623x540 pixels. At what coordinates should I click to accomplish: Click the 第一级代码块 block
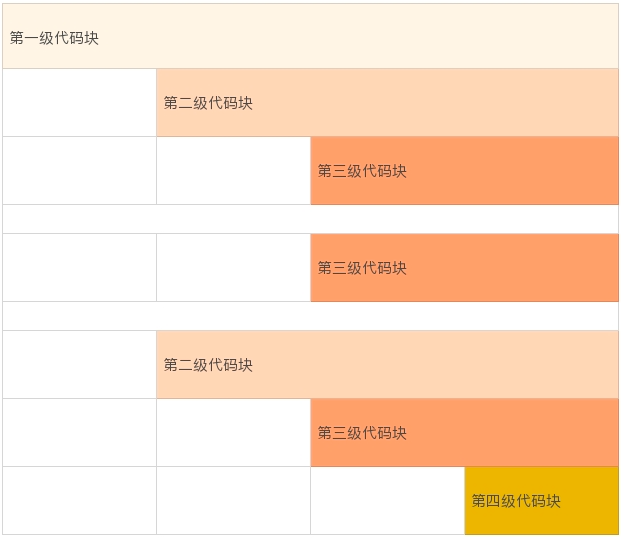310,36
